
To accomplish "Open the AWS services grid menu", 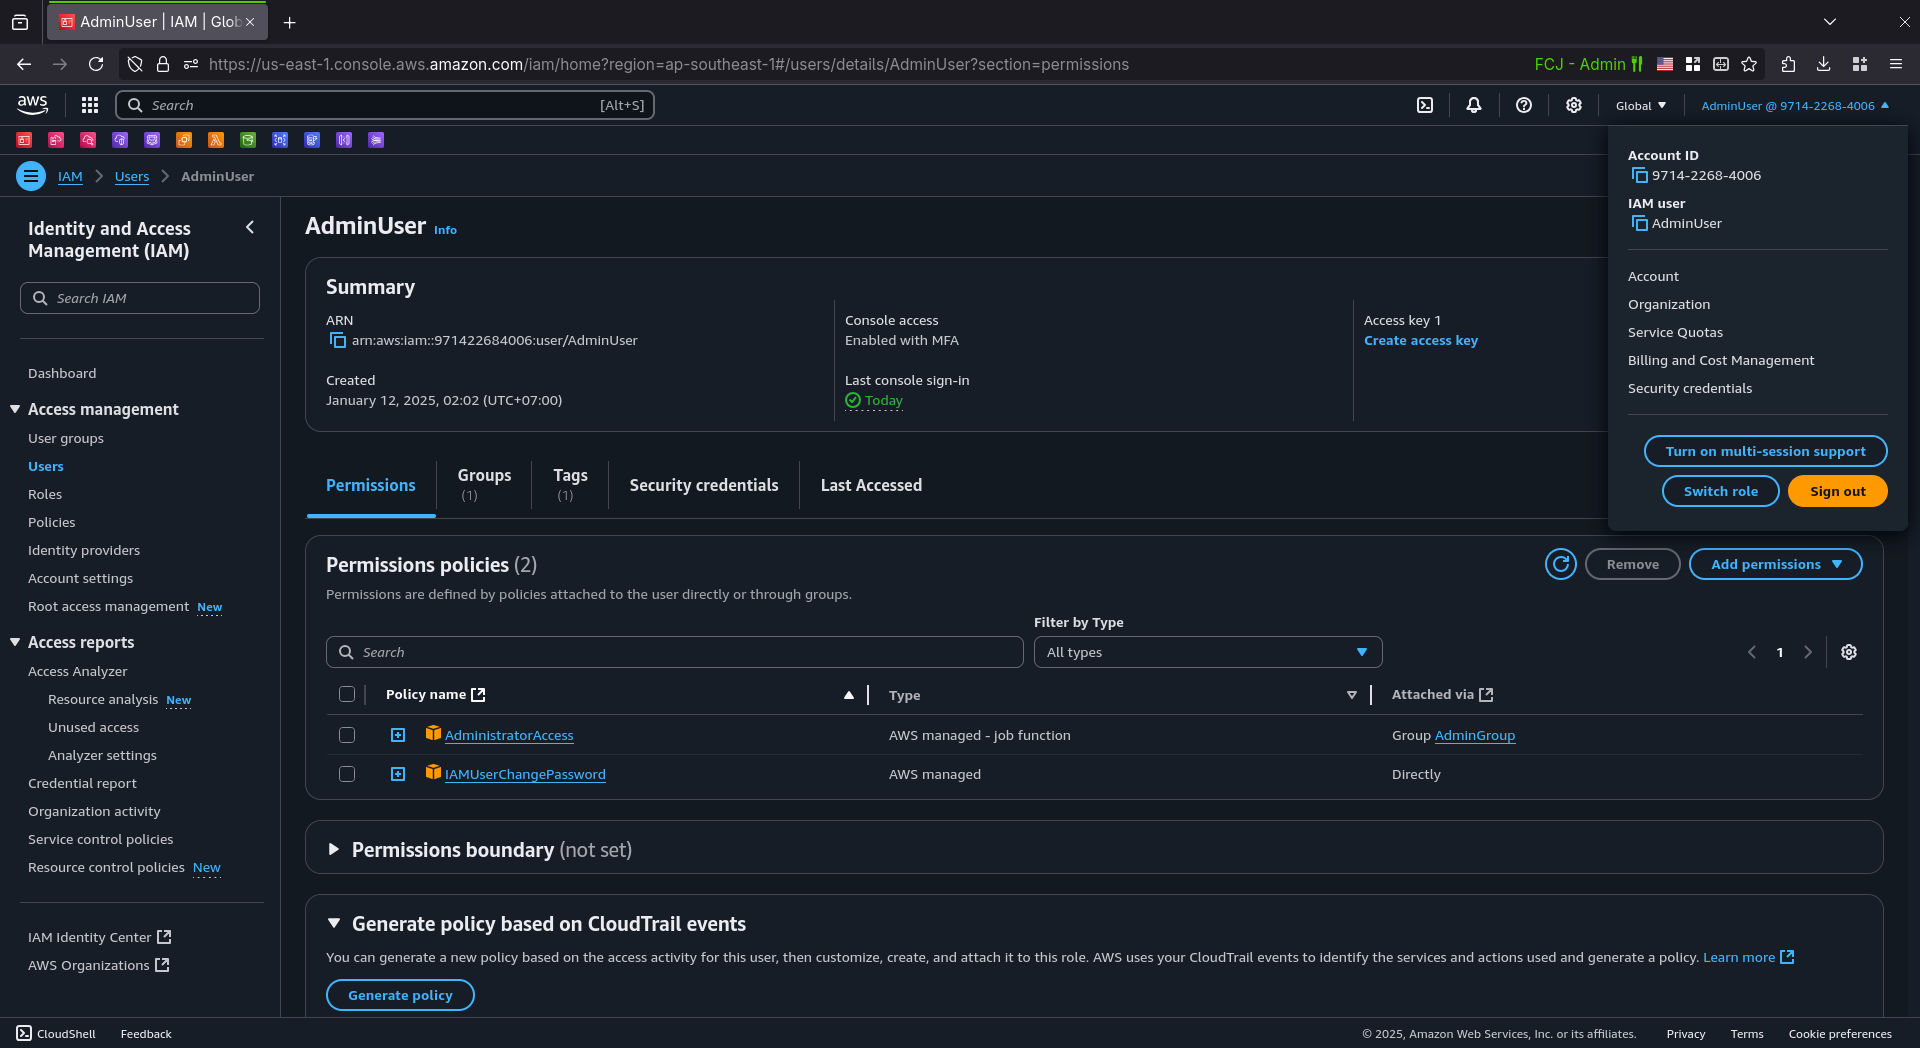I will tap(90, 105).
